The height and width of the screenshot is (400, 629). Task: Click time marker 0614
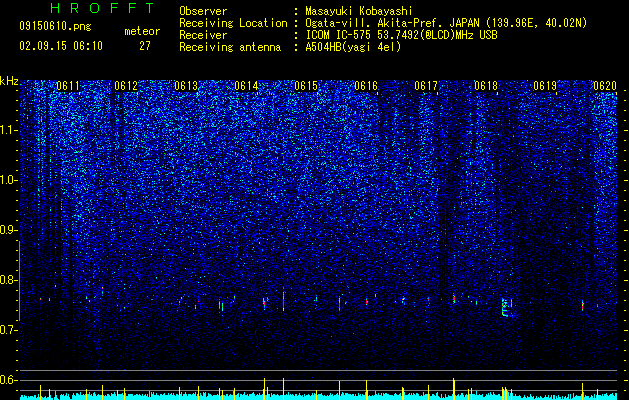point(246,86)
